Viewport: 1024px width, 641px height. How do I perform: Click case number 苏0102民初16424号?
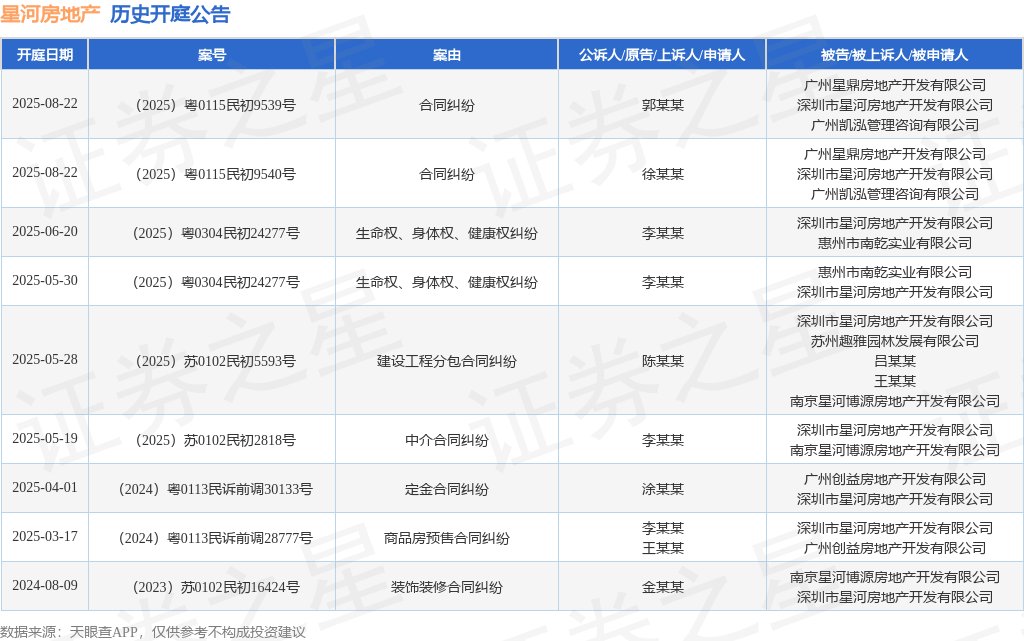tap(216, 587)
